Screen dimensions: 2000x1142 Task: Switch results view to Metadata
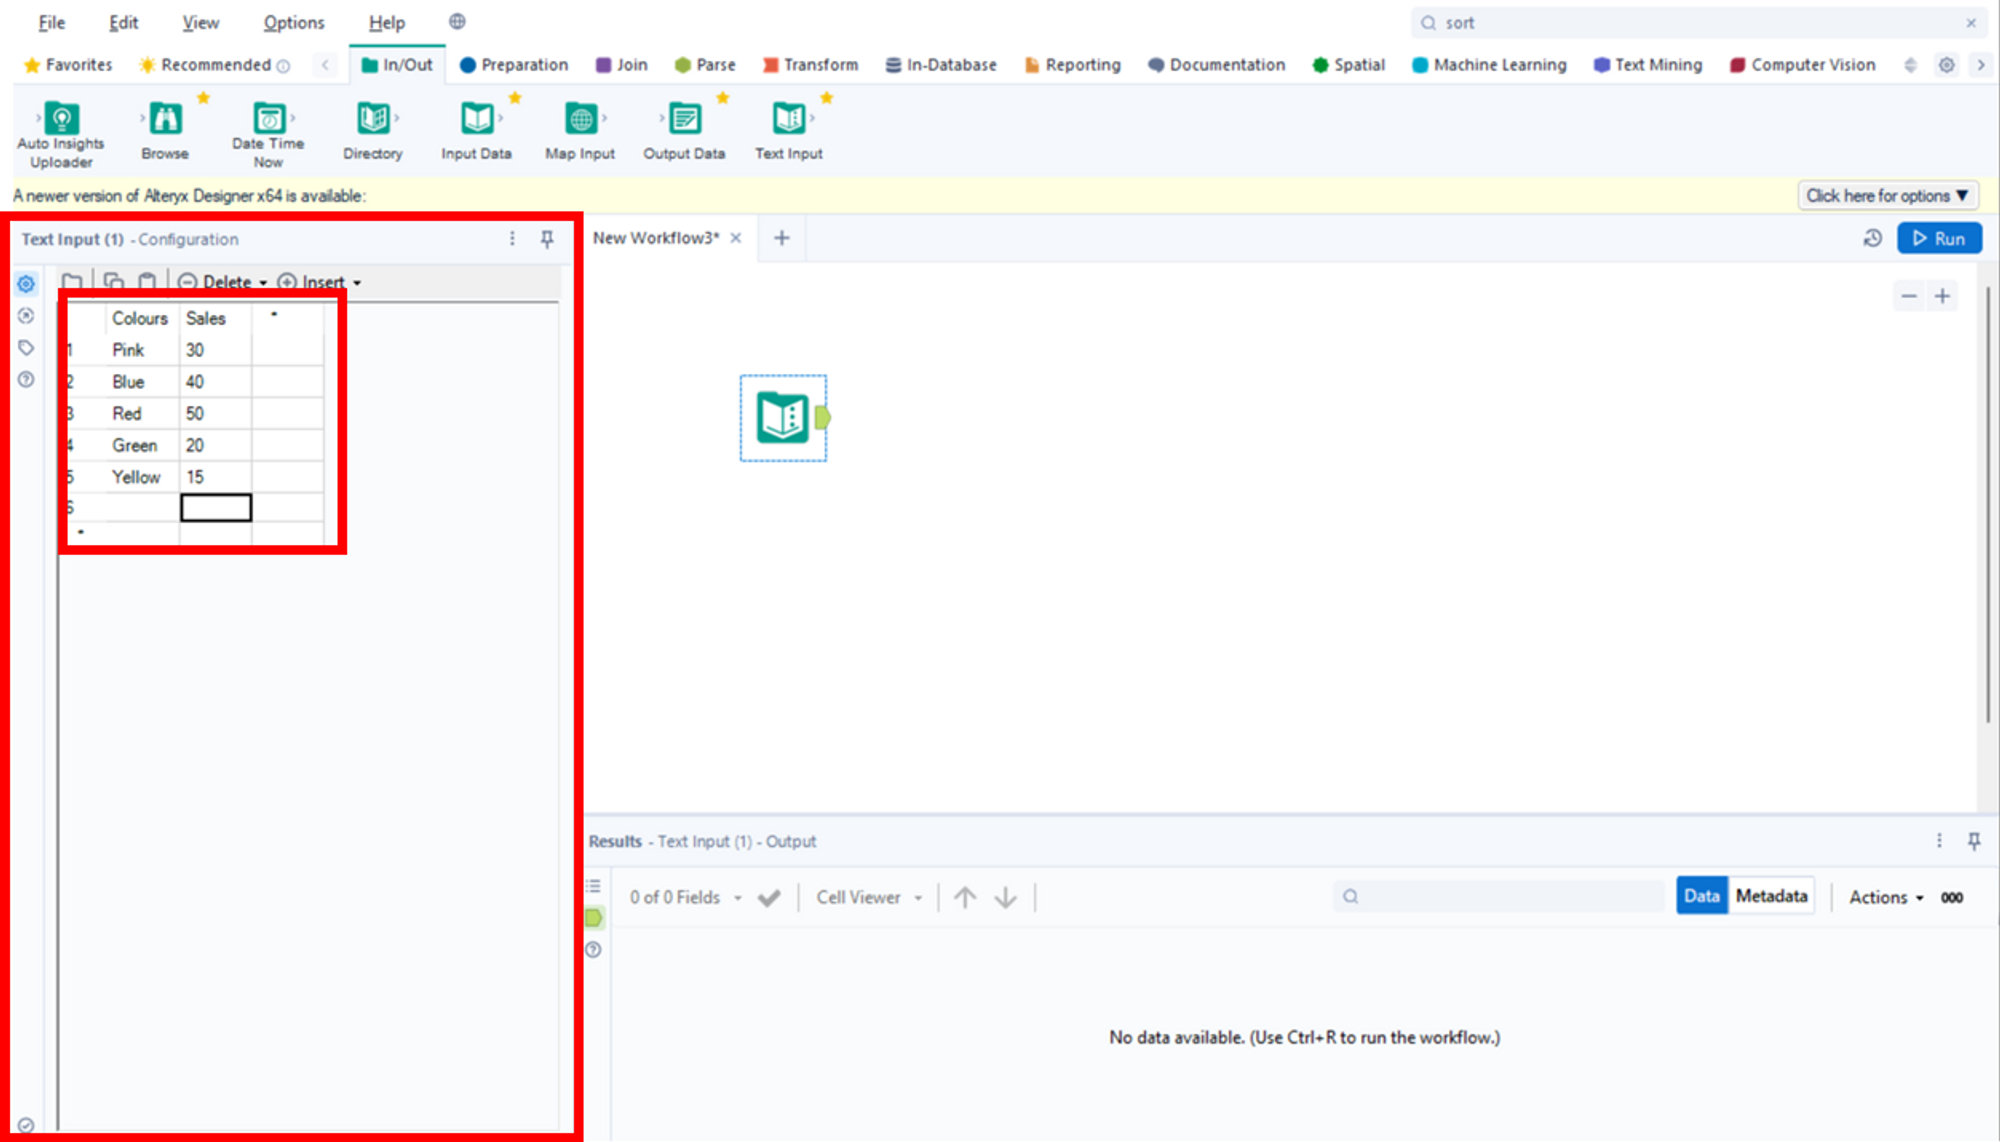[1771, 895]
